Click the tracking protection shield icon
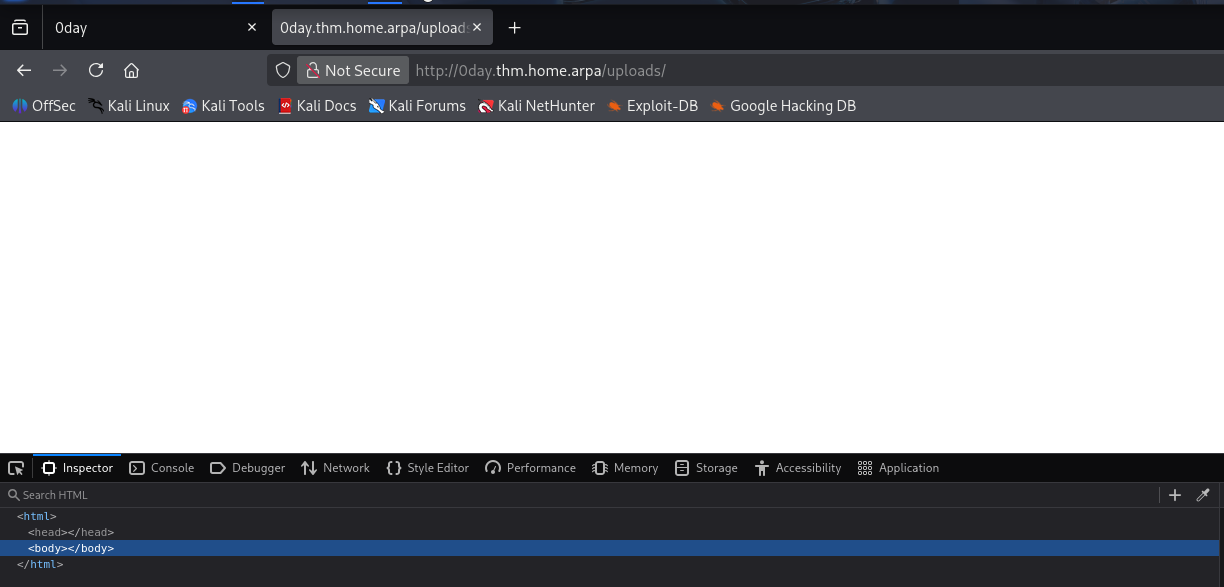Image resolution: width=1224 pixels, height=587 pixels. click(283, 70)
